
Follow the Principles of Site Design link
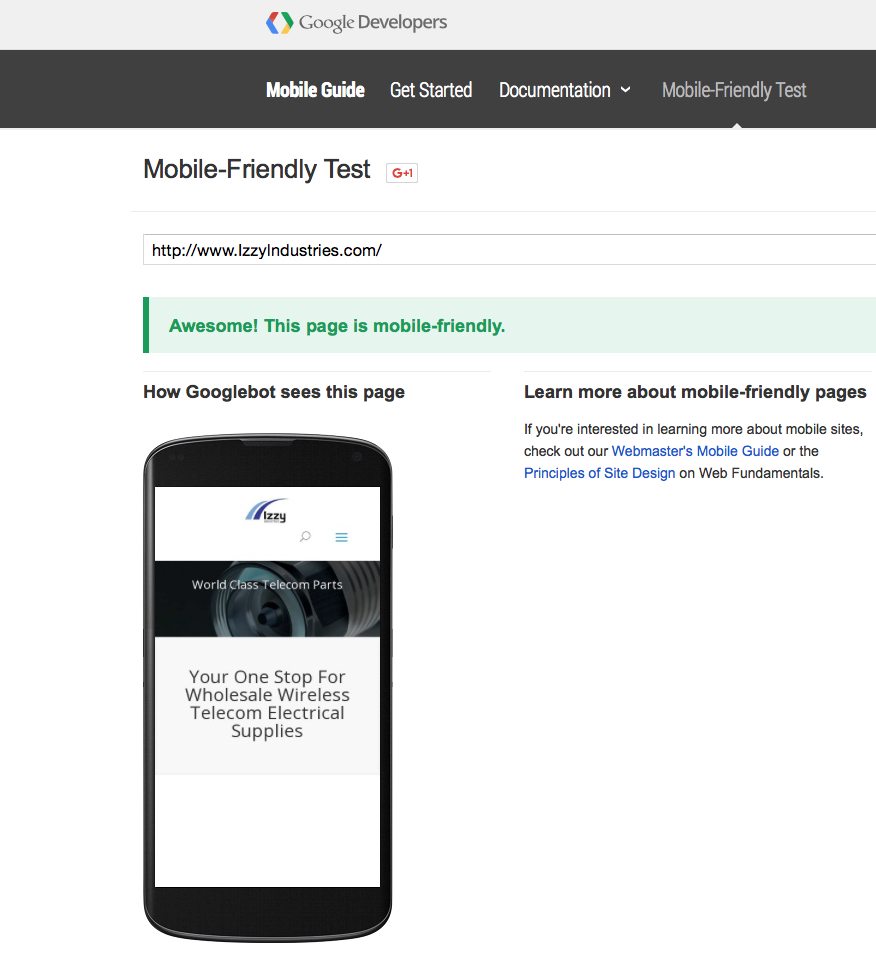(599, 473)
